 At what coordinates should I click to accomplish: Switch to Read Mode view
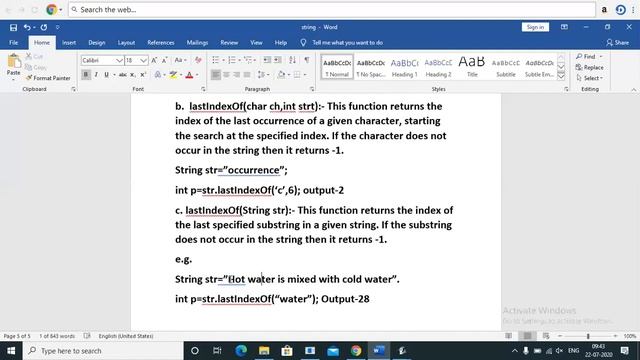pyautogui.click(x=508, y=336)
